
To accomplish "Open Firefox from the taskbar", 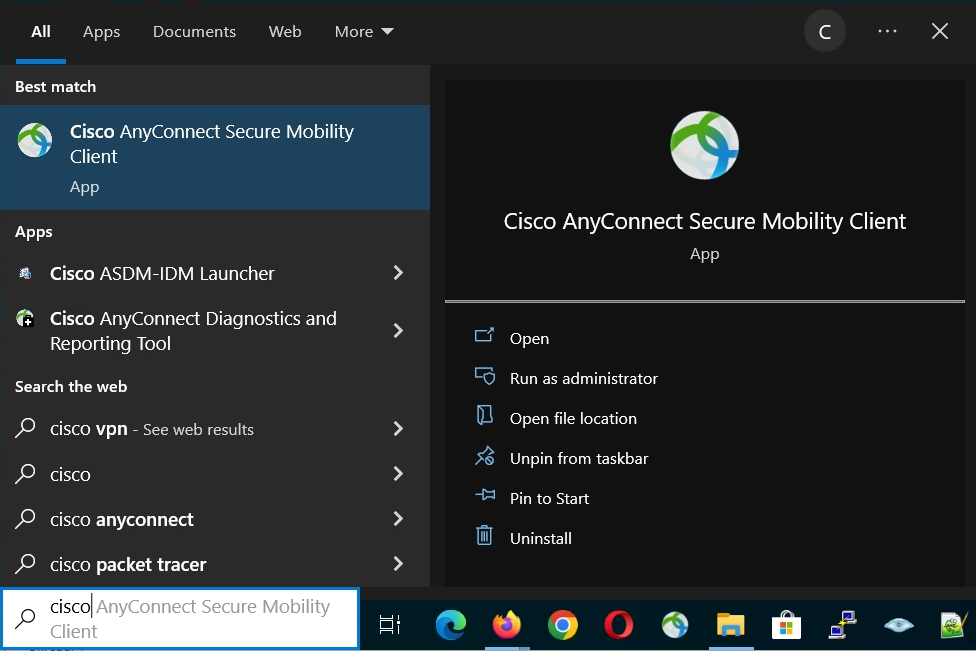I will click(507, 626).
